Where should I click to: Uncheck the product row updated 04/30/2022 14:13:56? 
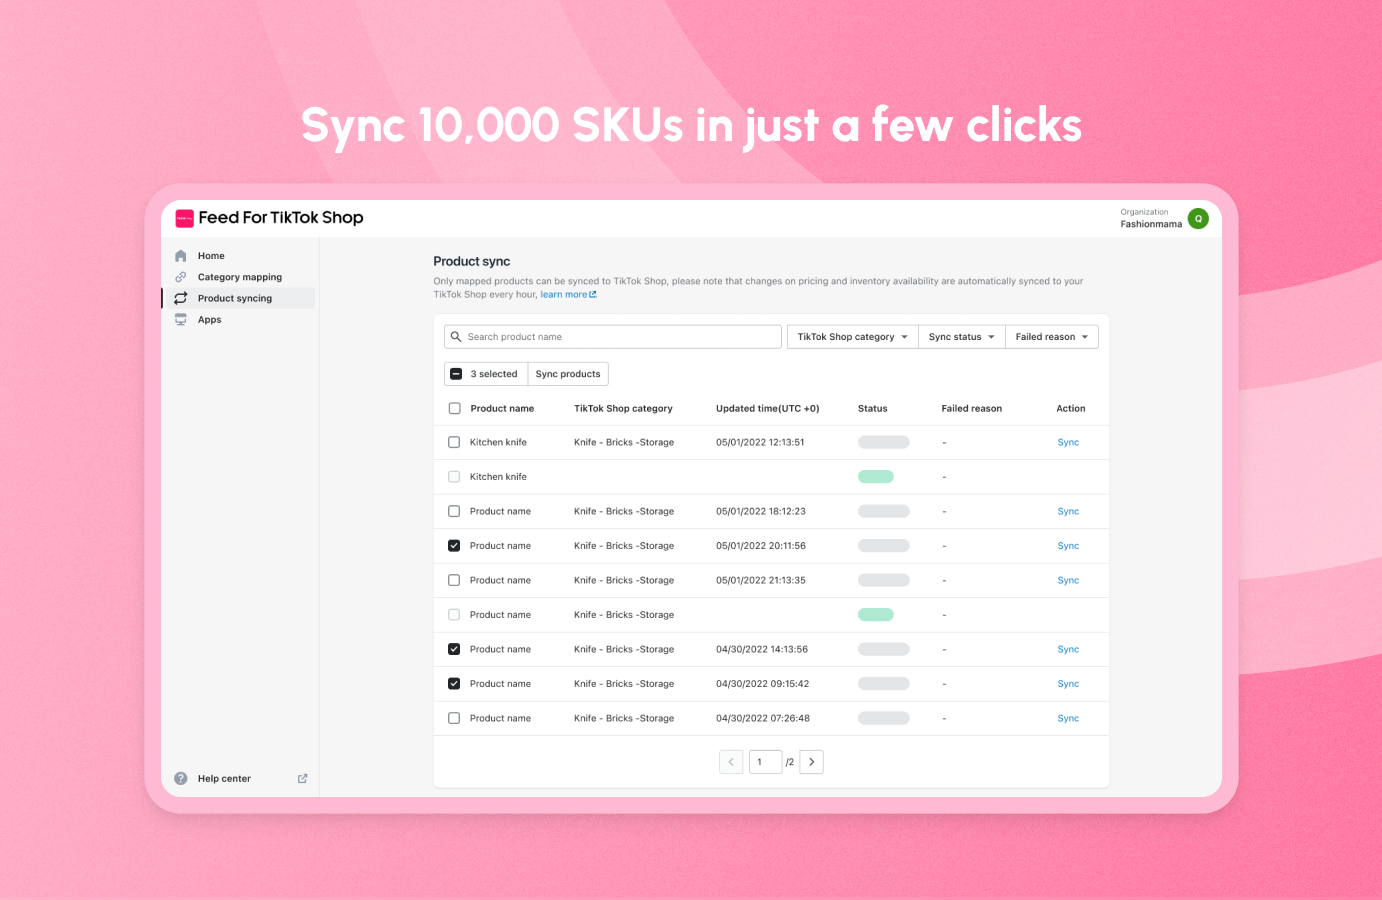(x=454, y=649)
